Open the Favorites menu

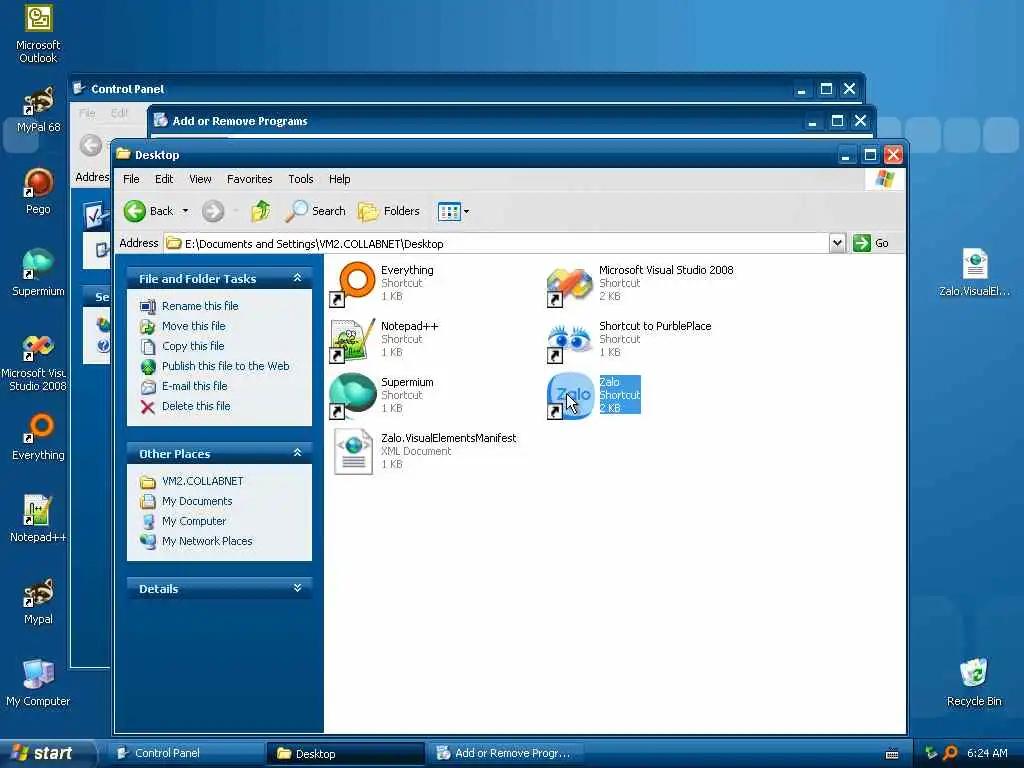(x=249, y=179)
